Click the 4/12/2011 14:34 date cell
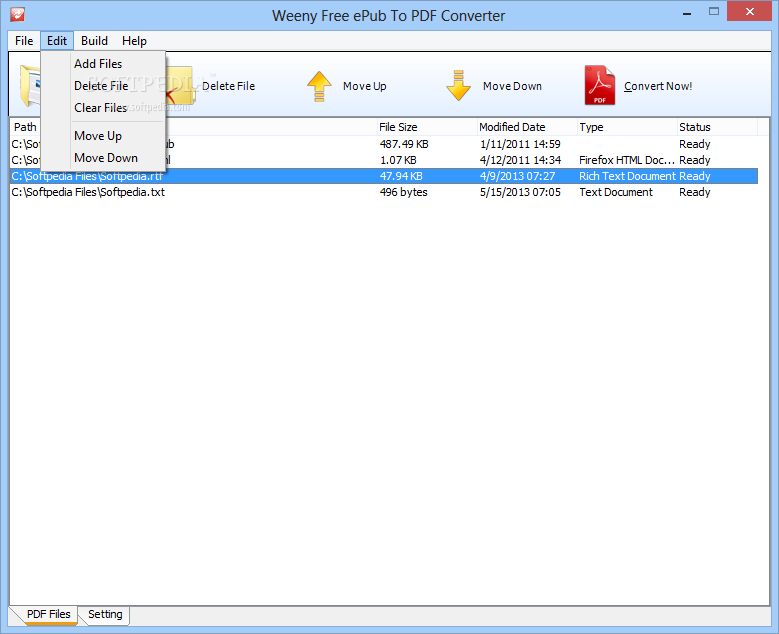The width and height of the screenshot is (779, 634). (x=520, y=160)
